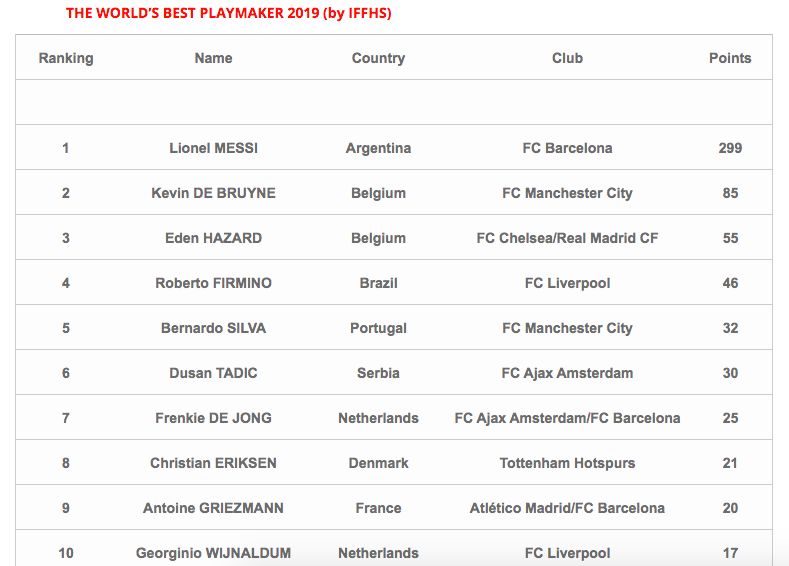This screenshot has width=789, height=566.
Task: Click Frenkie DE JONG's name
Action: 213,418
